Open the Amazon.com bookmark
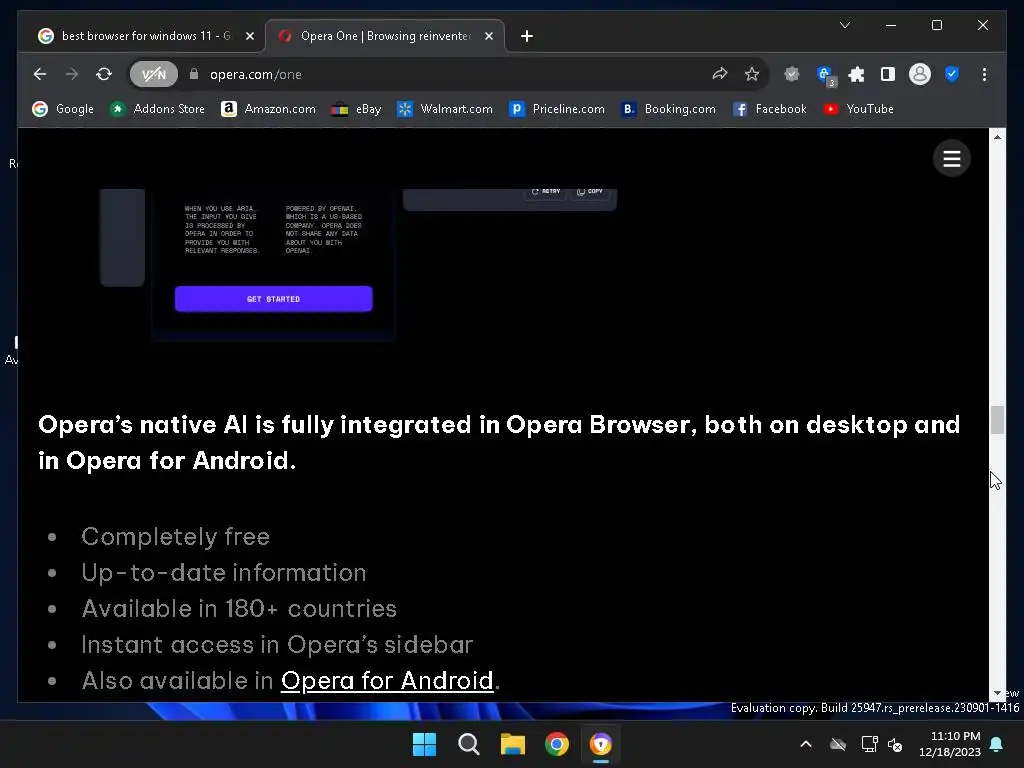Image resolution: width=1024 pixels, height=768 pixels. pos(268,109)
